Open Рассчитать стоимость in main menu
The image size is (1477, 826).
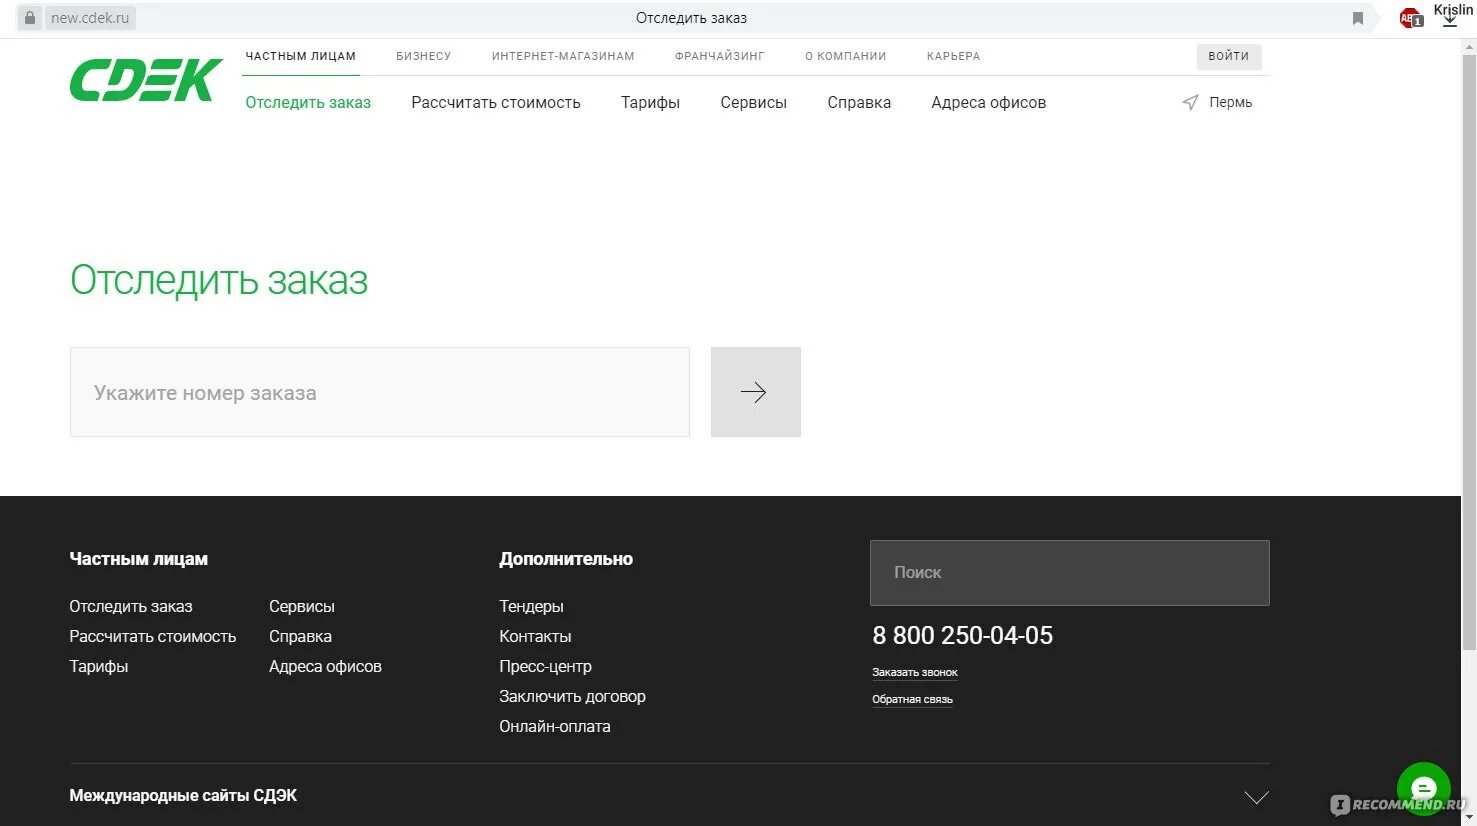496,102
